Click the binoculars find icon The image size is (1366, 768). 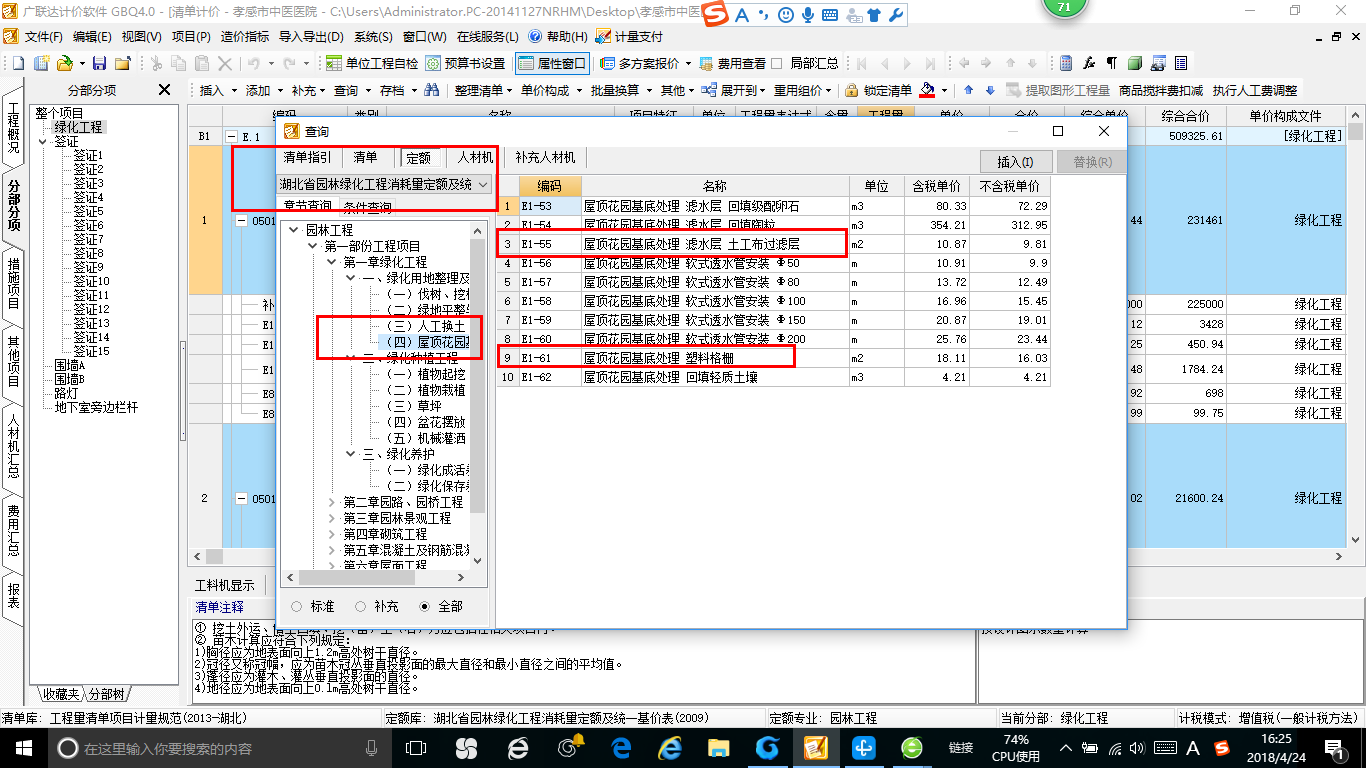[432, 90]
